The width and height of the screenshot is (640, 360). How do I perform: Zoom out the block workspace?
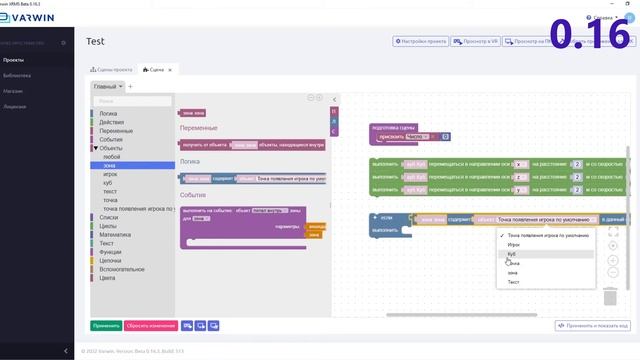[x=613, y=272]
